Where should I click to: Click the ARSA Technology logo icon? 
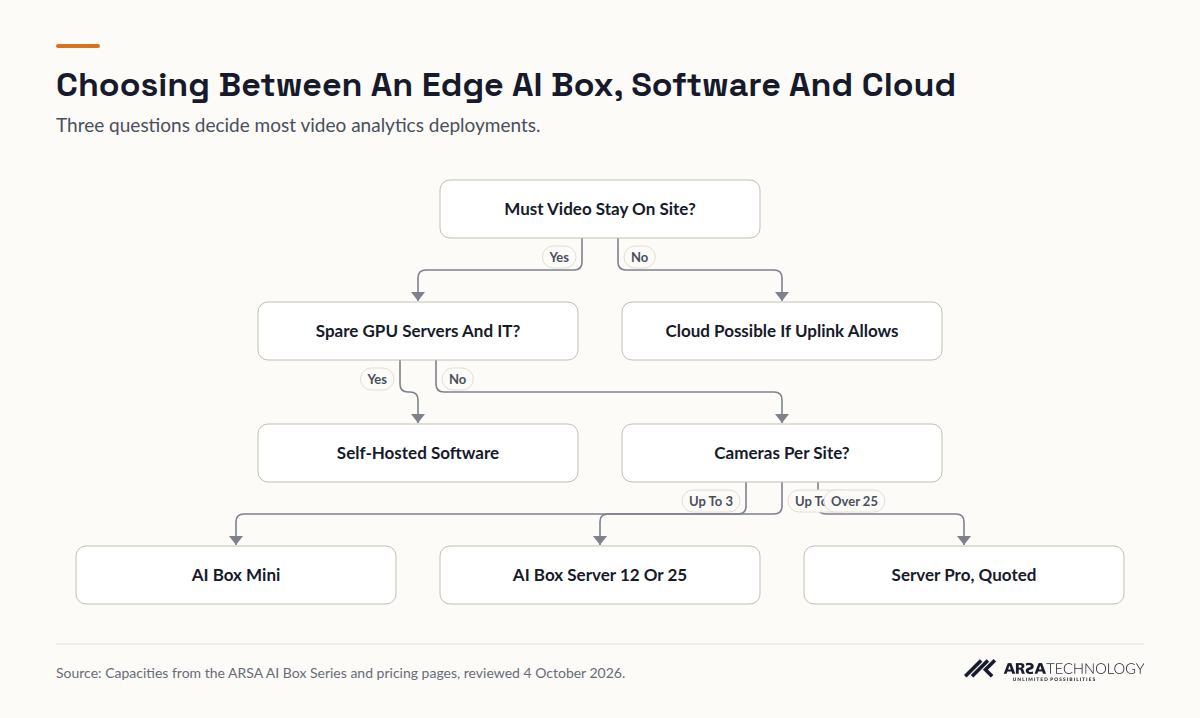(980, 669)
